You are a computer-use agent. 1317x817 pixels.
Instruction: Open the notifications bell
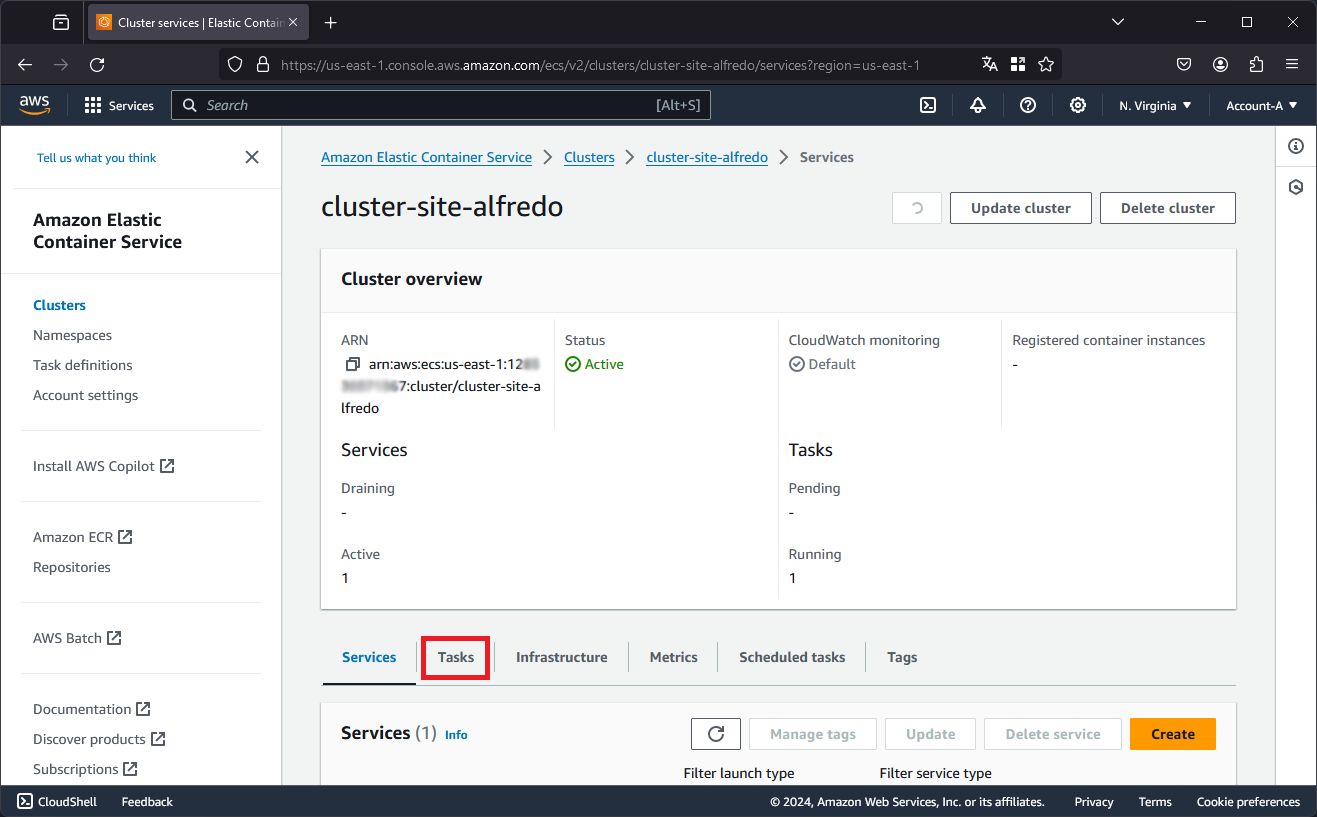click(x=978, y=105)
